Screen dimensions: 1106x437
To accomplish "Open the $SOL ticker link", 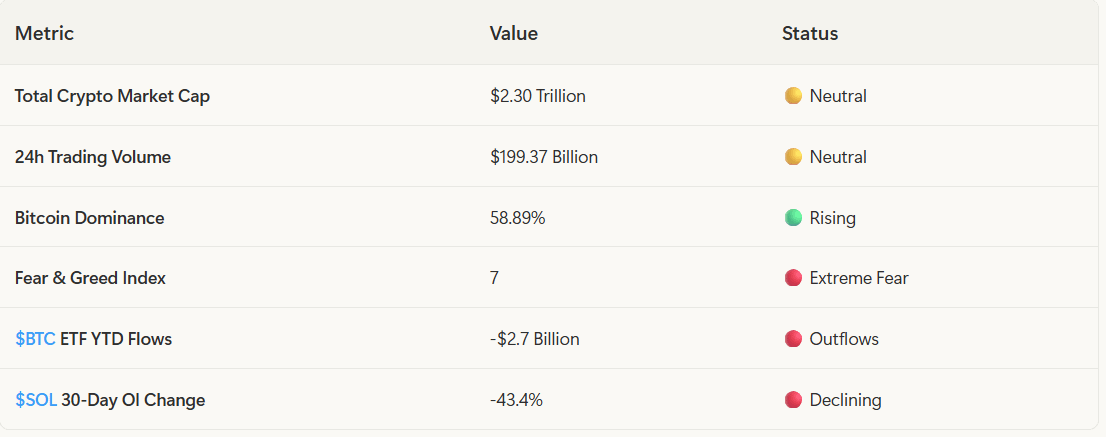I will (36, 400).
